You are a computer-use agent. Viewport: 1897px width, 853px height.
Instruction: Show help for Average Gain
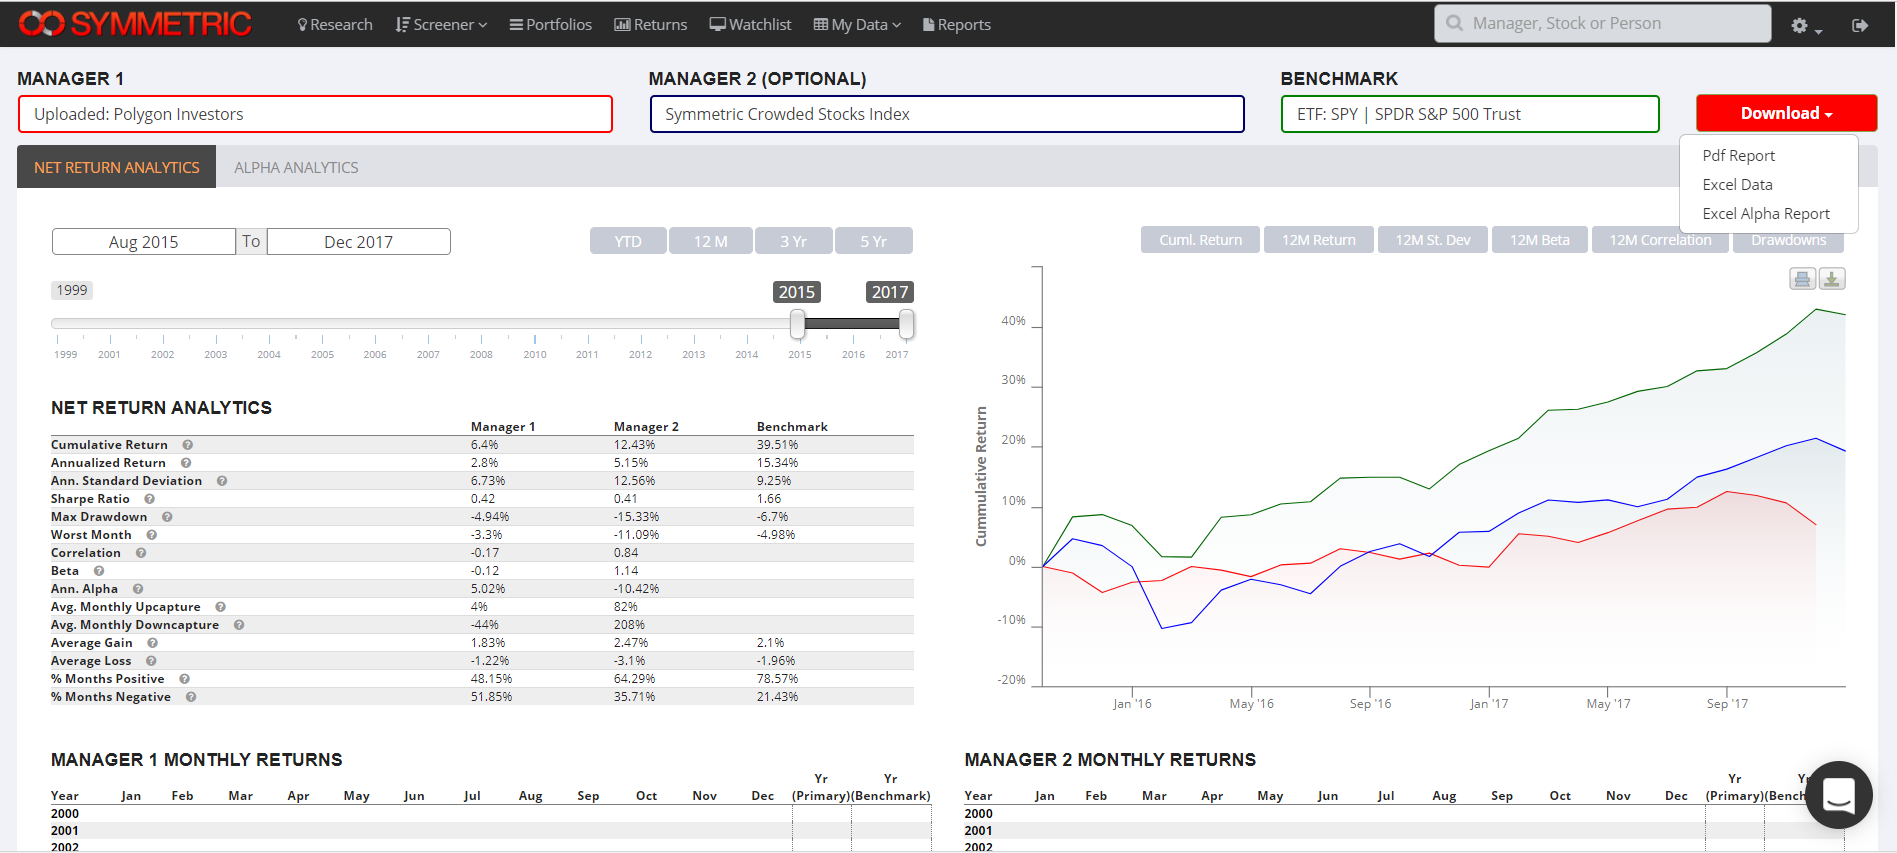152,643
